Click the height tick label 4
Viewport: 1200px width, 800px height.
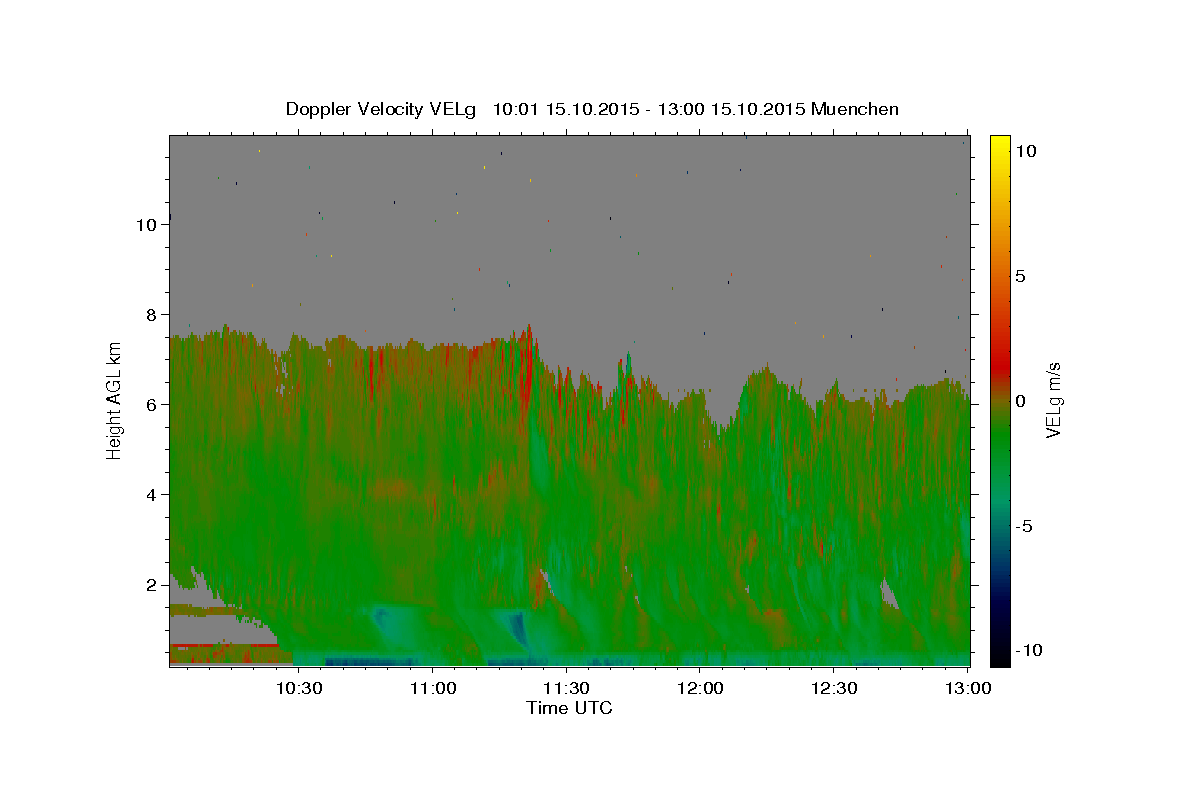(152, 494)
